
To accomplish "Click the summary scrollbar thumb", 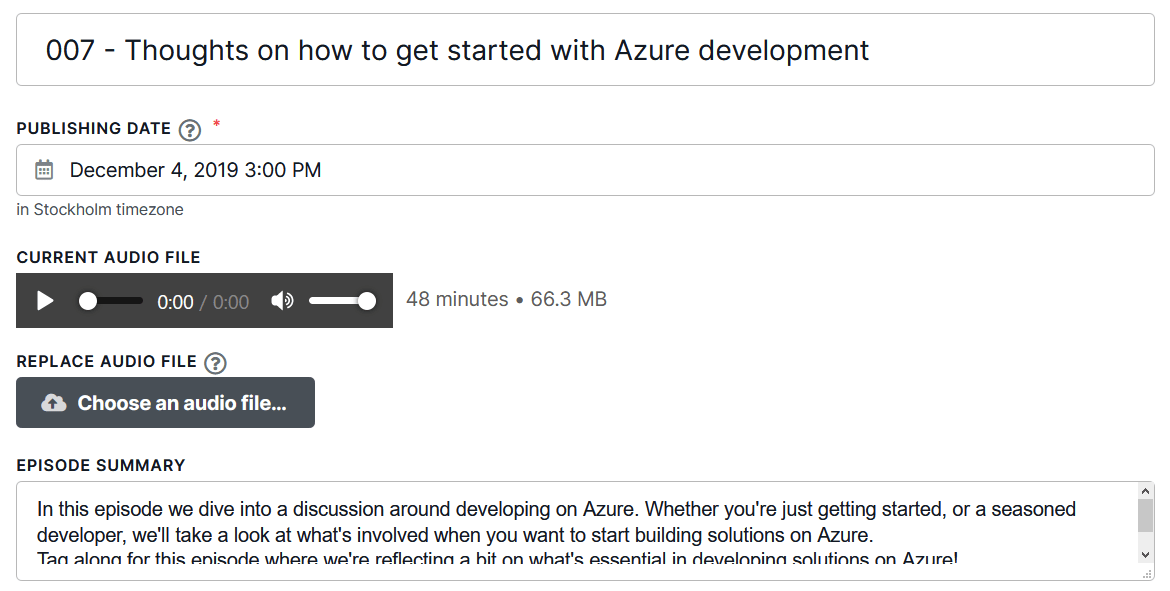I will pyautogui.click(x=1145, y=516).
